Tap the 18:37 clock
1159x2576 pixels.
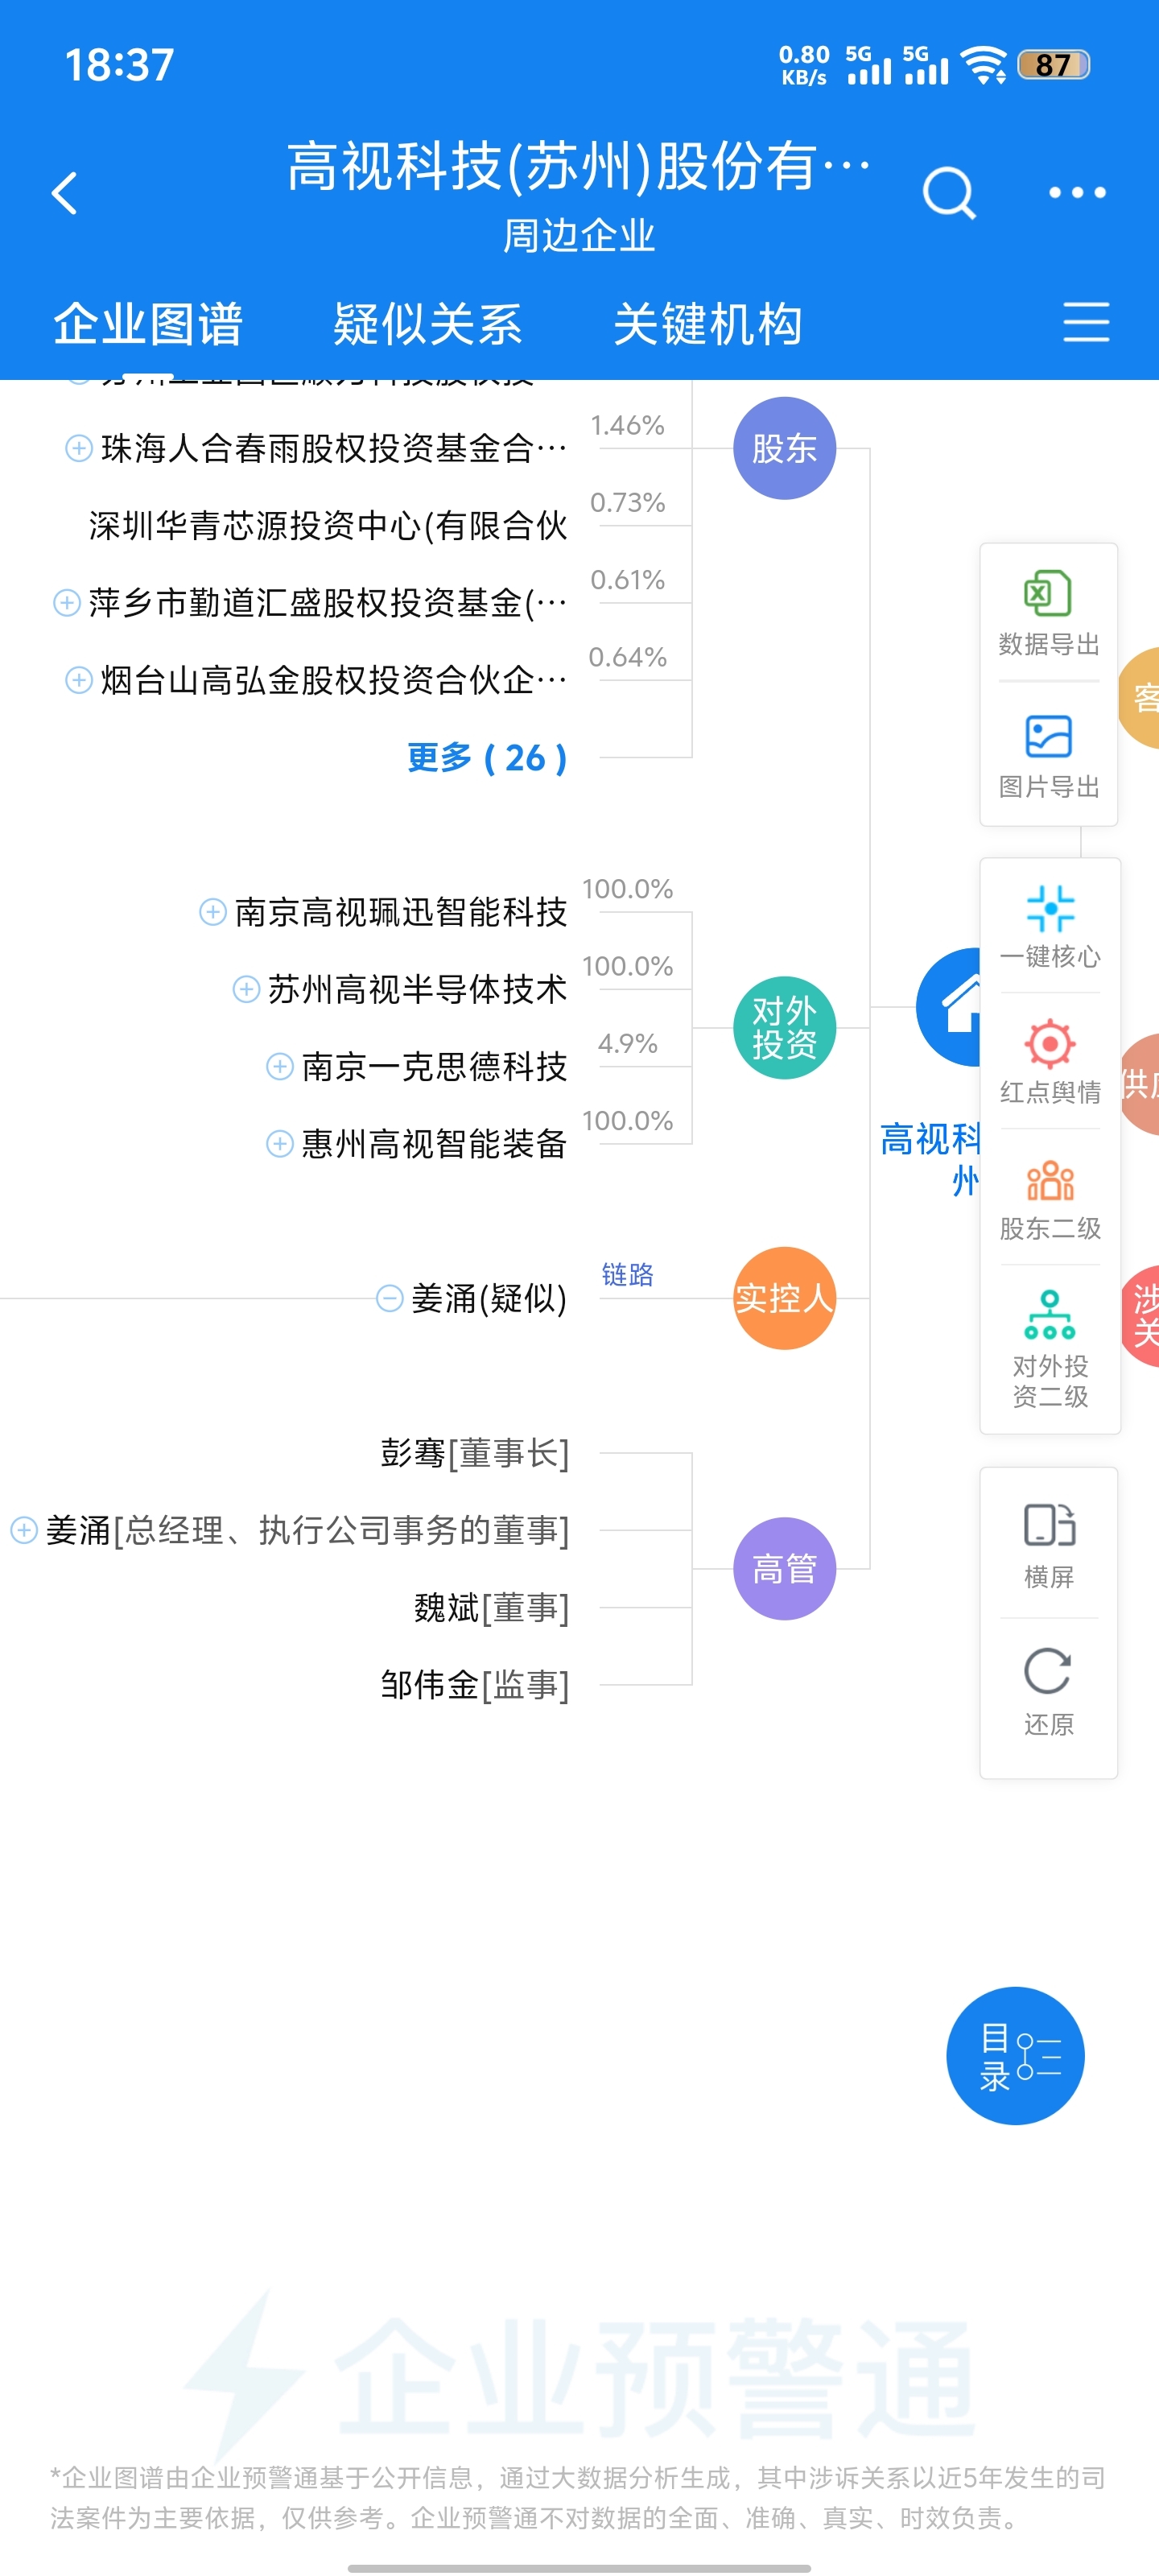[x=119, y=65]
